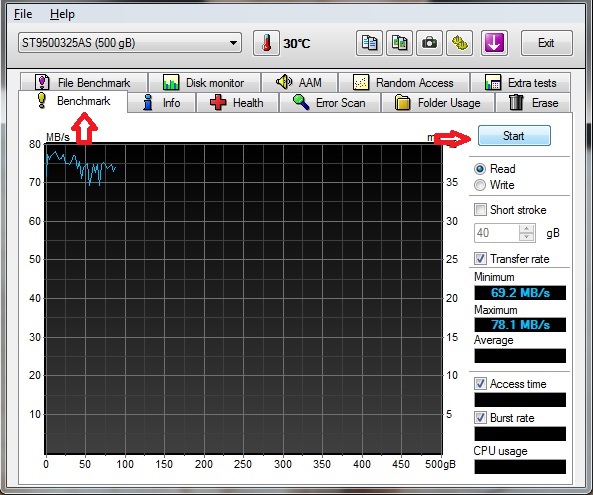
Task: Open the File menu
Action: pos(23,14)
